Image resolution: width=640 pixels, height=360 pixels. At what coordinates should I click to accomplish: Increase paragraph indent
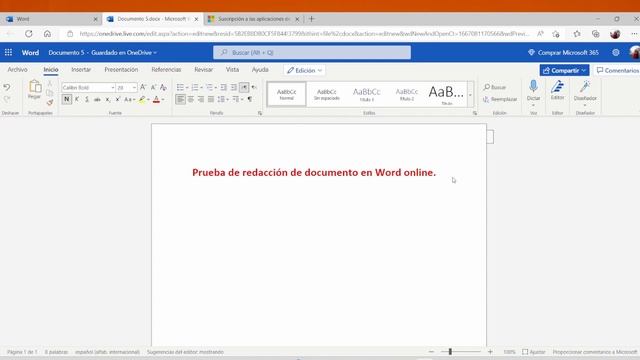[x=233, y=87]
